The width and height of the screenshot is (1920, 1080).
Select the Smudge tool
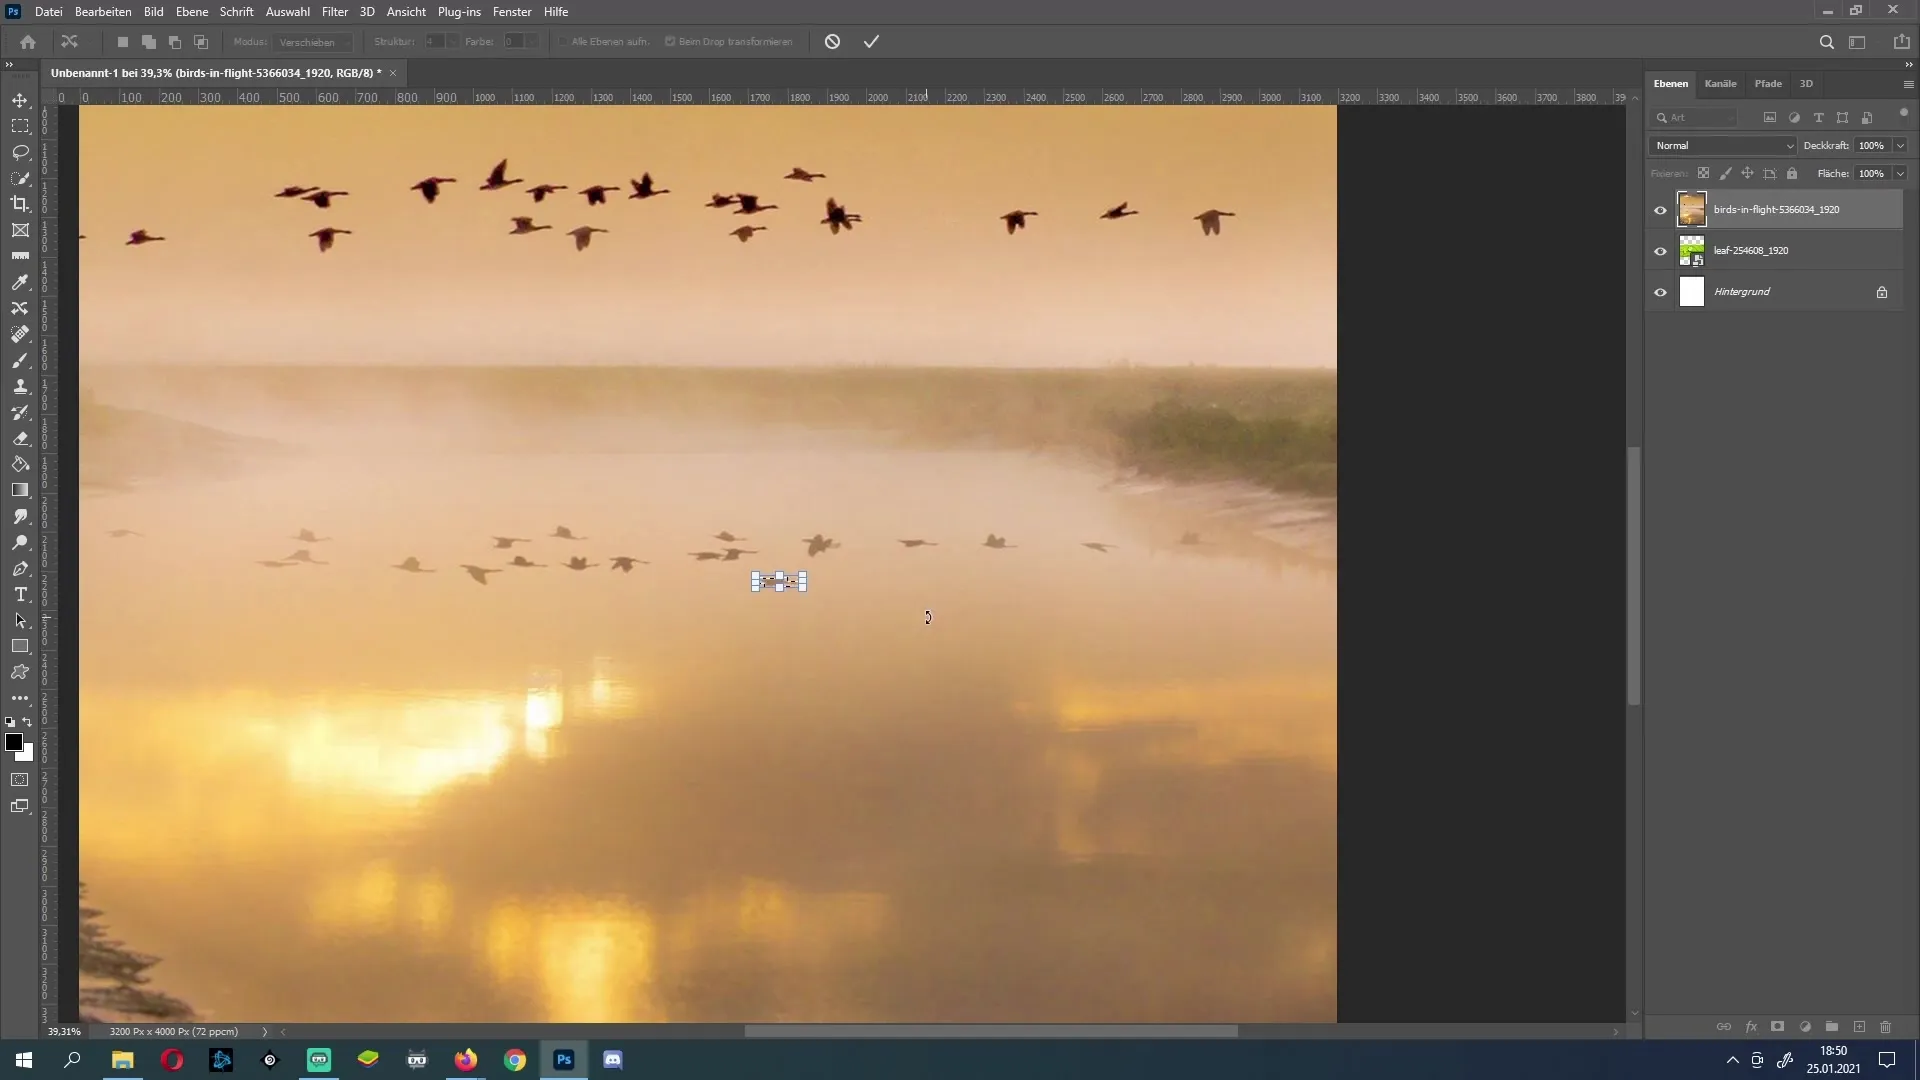[20, 516]
